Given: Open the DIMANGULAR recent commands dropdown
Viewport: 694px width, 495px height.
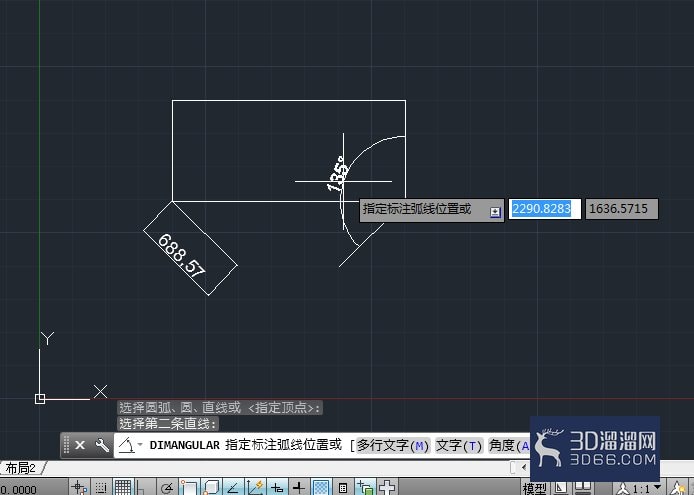Looking at the screenshot, I should coord(140,444).
